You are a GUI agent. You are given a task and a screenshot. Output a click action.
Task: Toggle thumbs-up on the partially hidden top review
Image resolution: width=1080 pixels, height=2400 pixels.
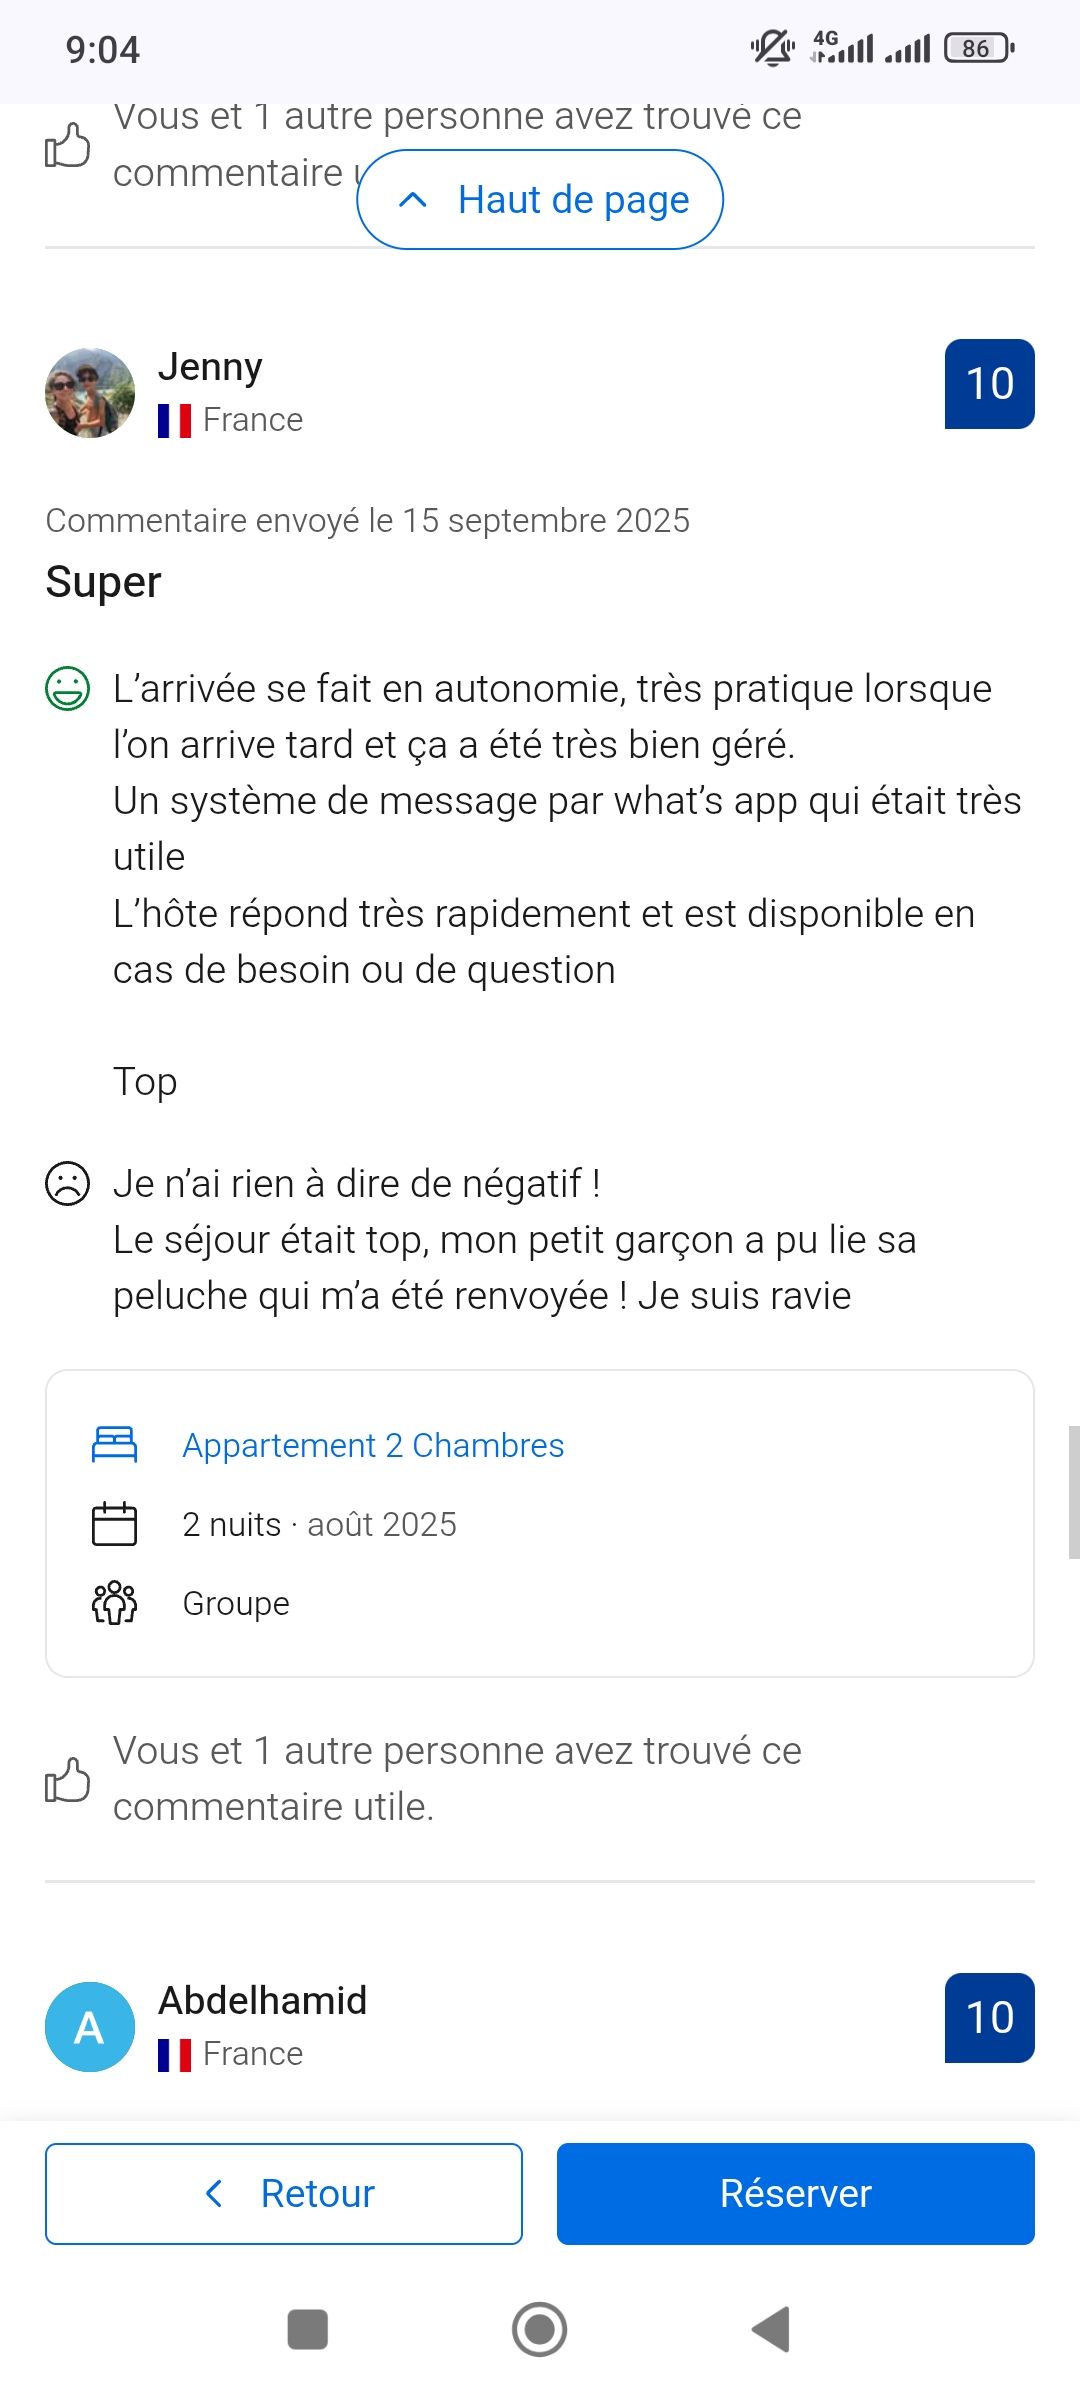[x=68, y=146]
